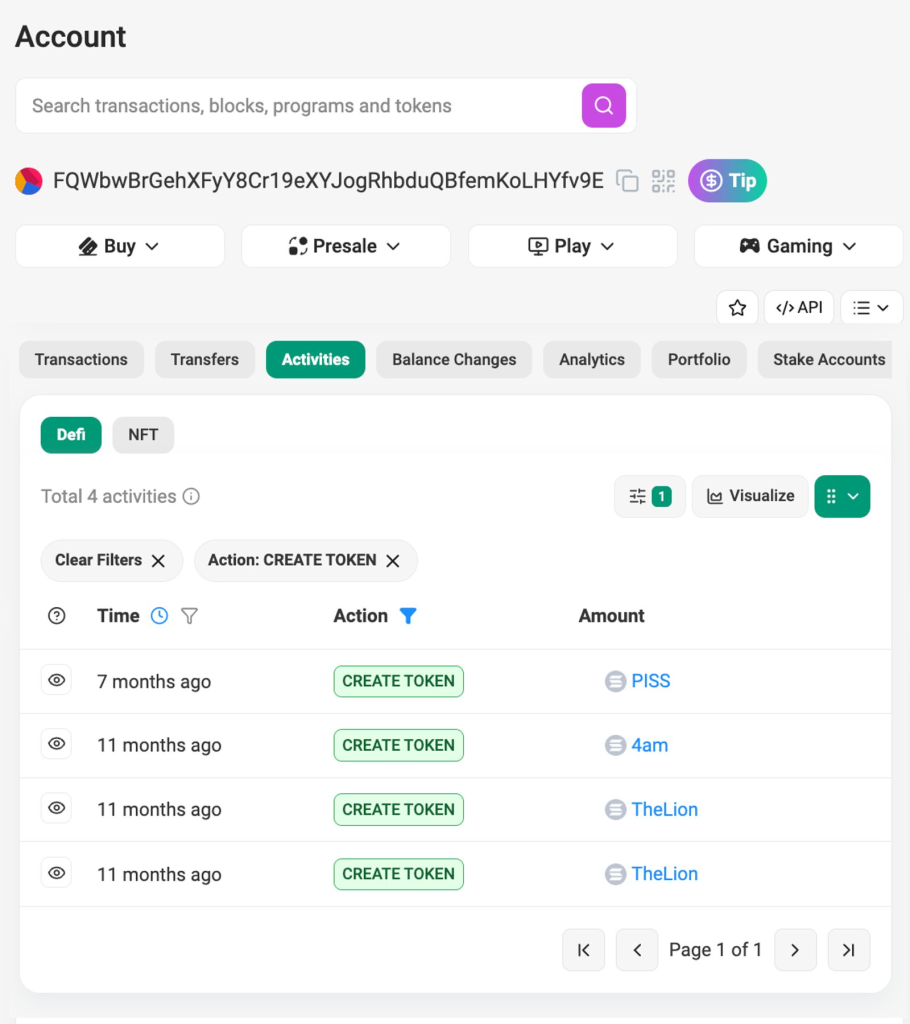Open the PISS token link

point(650,681)
